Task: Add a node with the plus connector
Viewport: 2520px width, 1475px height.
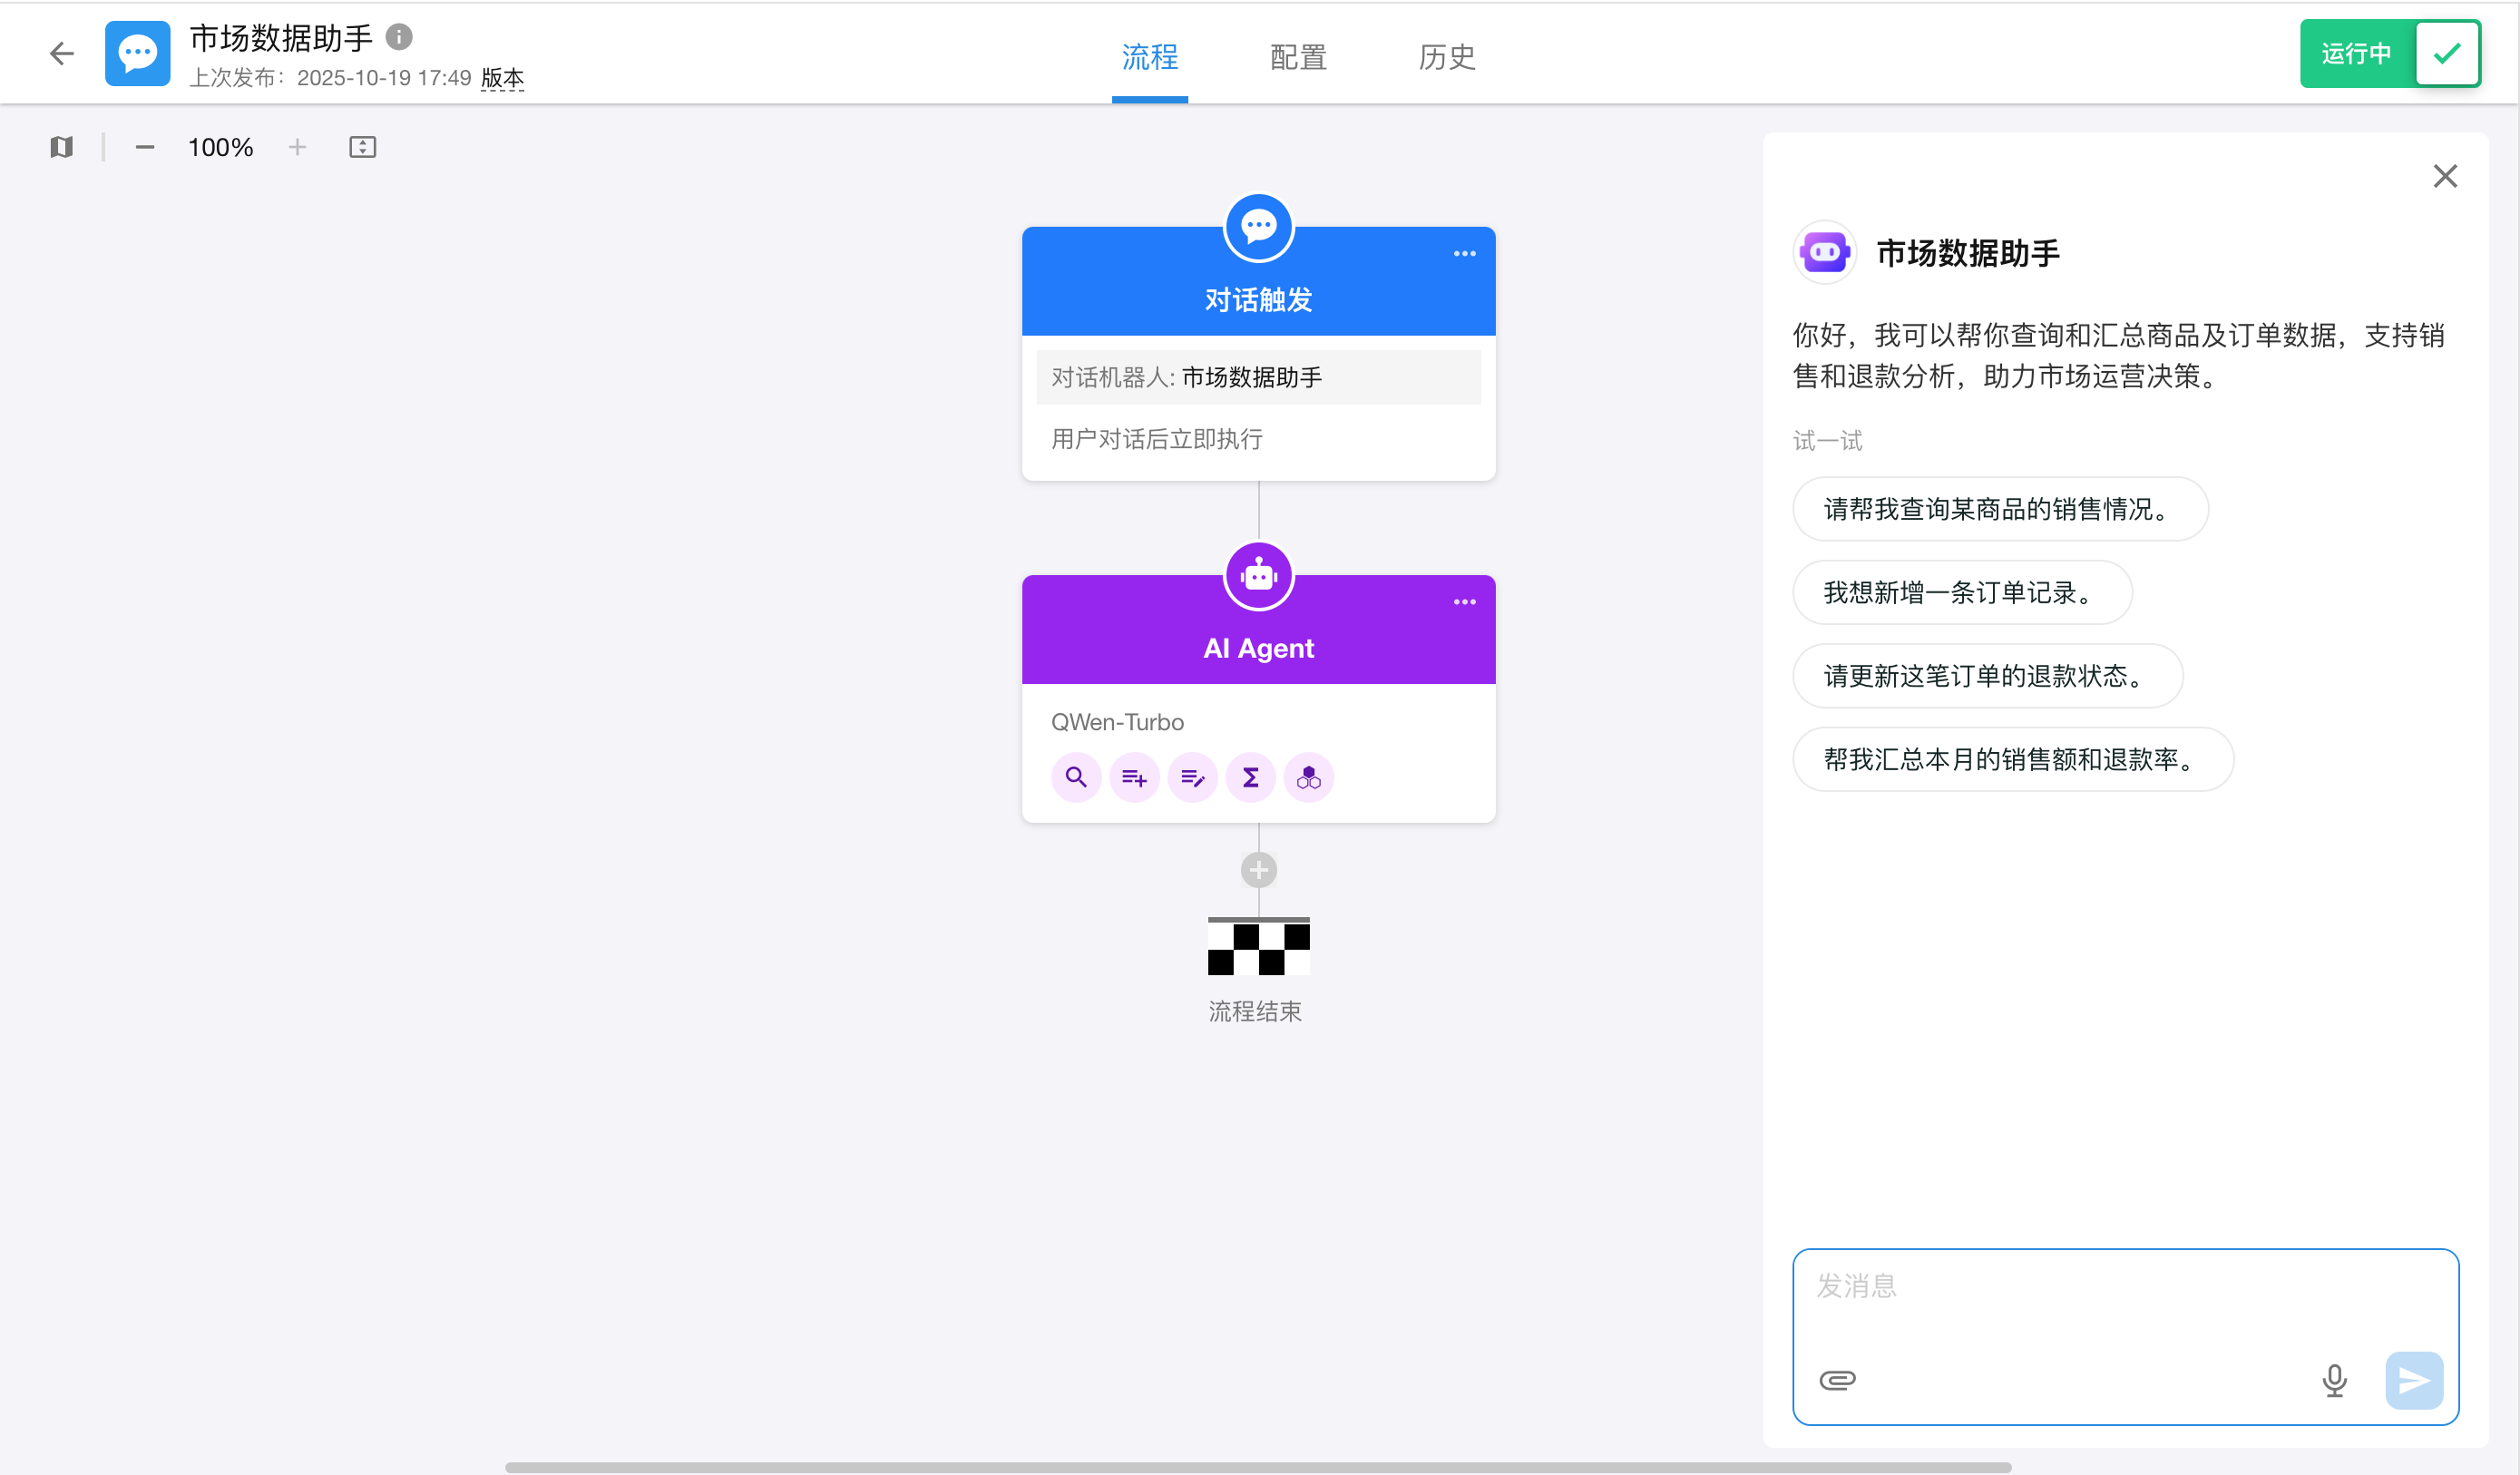Action: (1258, 870)
